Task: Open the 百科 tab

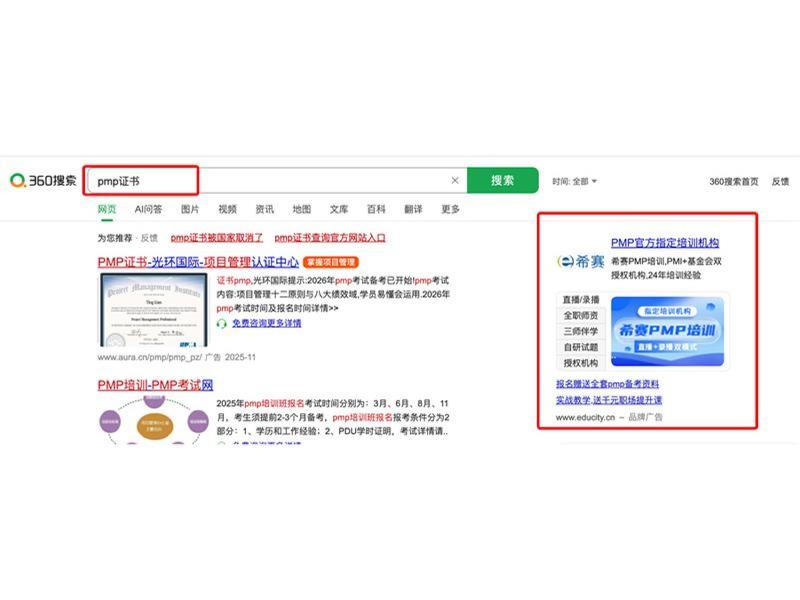Action: click(376, 209)
